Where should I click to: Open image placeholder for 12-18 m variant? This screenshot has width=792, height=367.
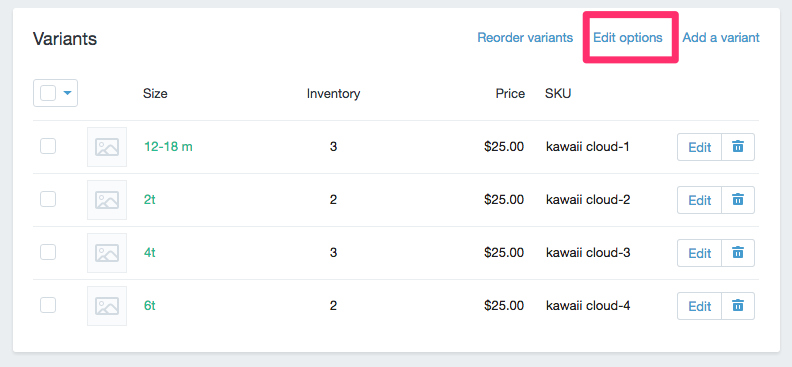[x=107, y=147]
